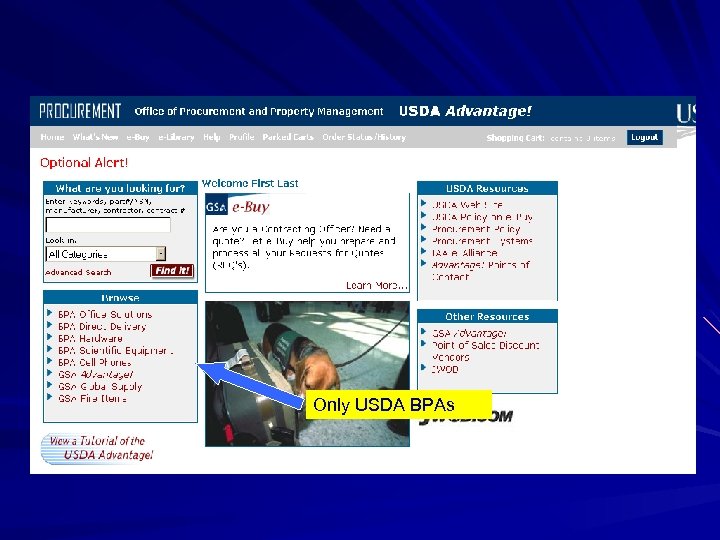
Task: Open Help in navigation bar
Action: (211, 137)
